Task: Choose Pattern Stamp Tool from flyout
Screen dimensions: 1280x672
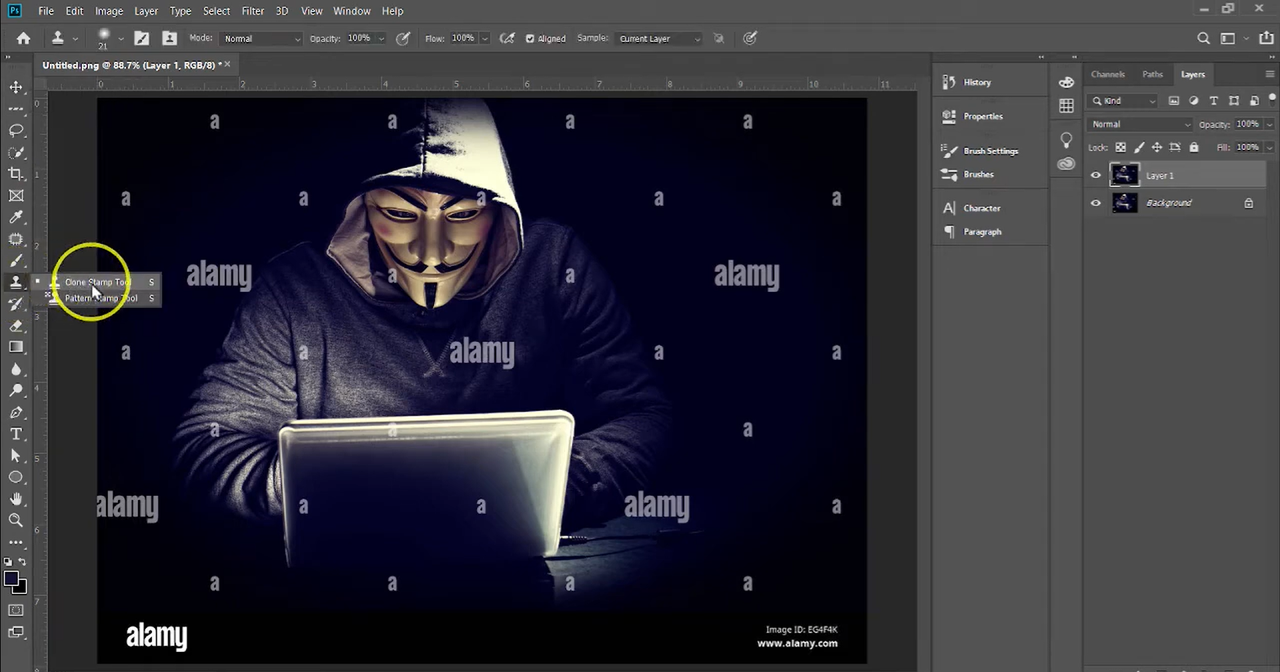Action: (x=101, y=298)
